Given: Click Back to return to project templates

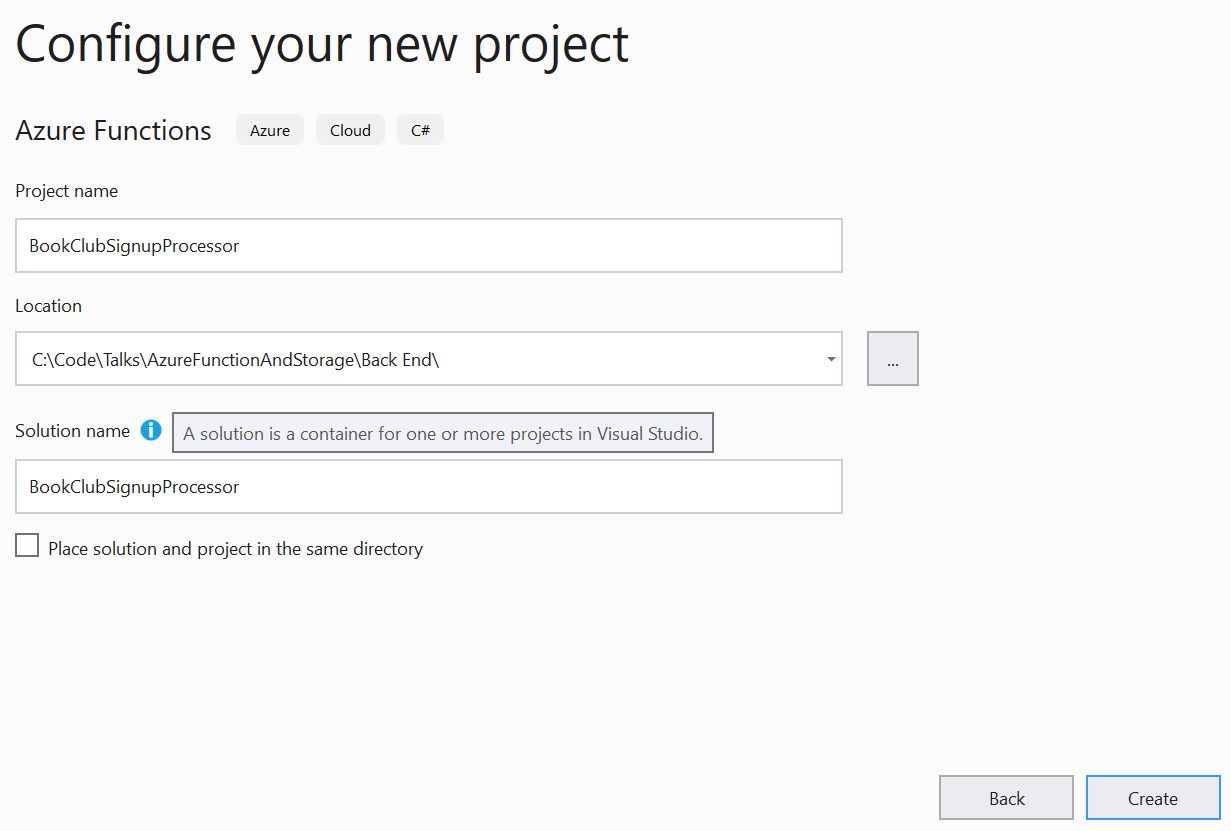Looking at the screenshot, I should [x=1005, y=797].
